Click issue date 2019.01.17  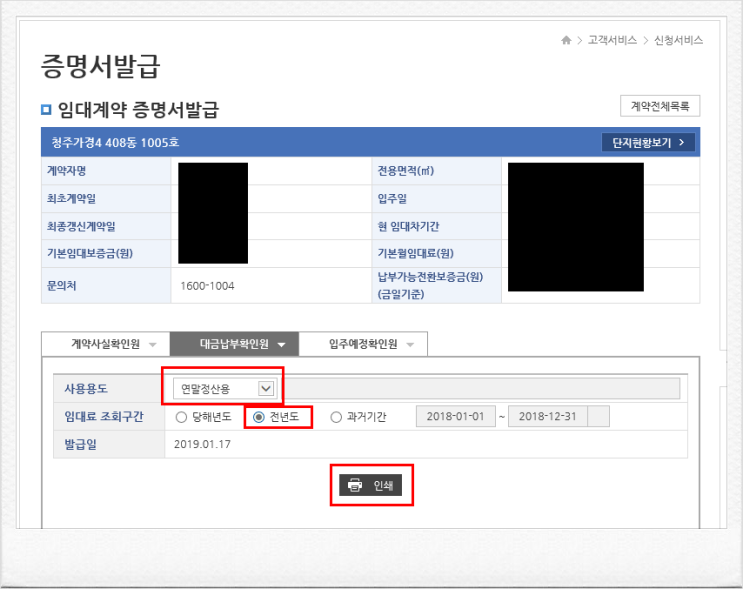tap(202, 444)
